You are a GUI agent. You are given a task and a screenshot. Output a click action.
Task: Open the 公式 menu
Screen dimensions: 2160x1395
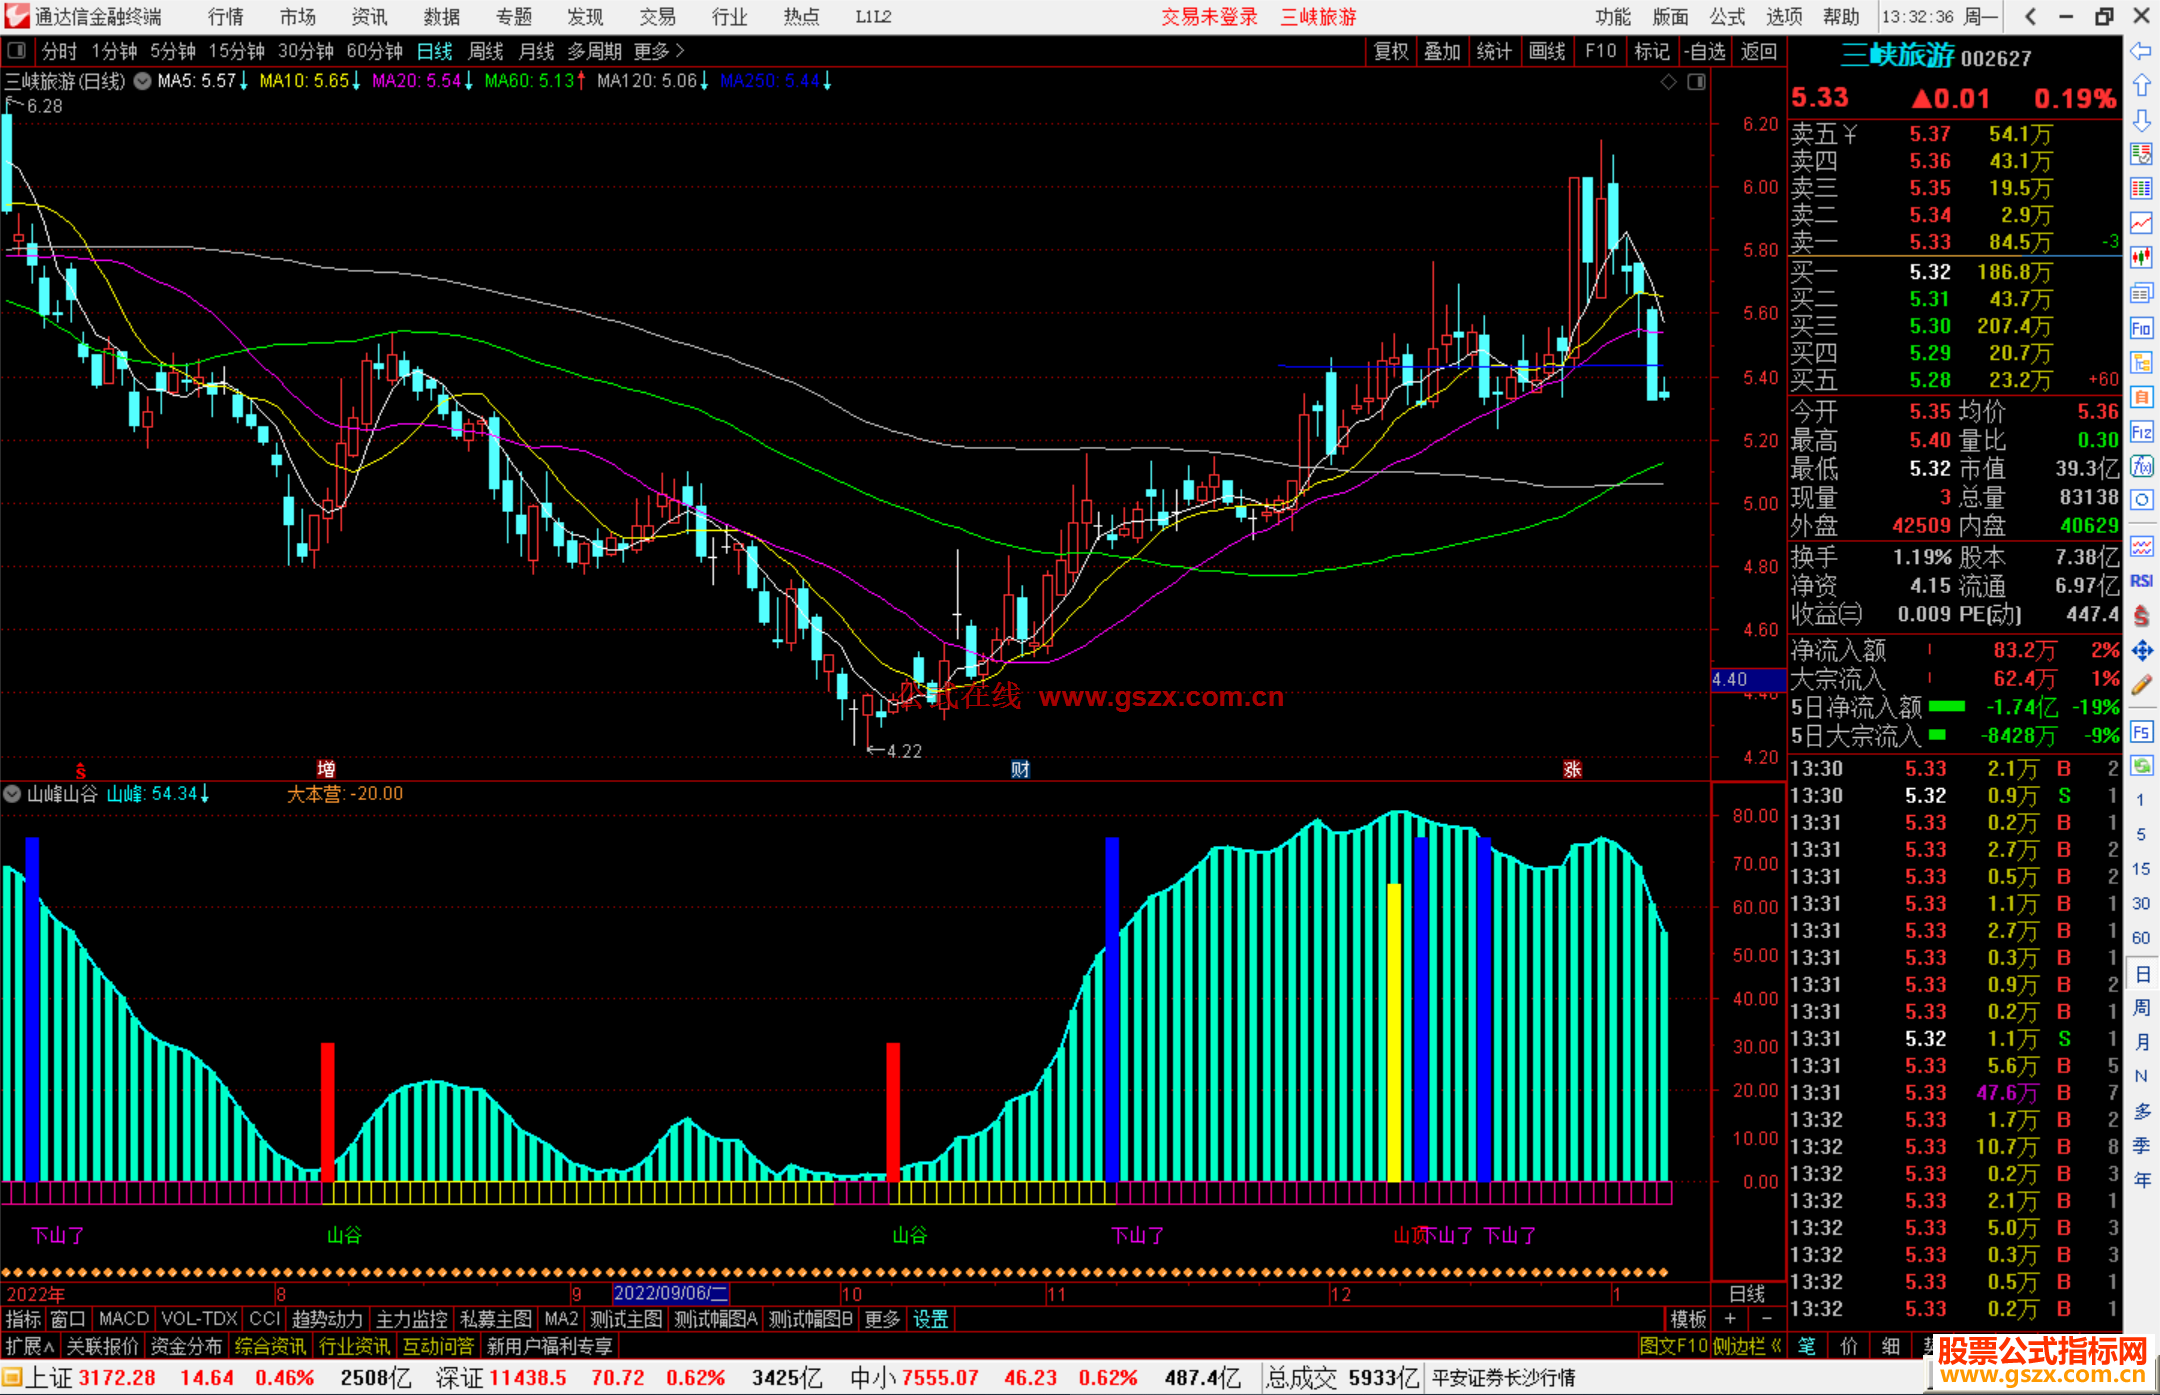[1727, 17]
